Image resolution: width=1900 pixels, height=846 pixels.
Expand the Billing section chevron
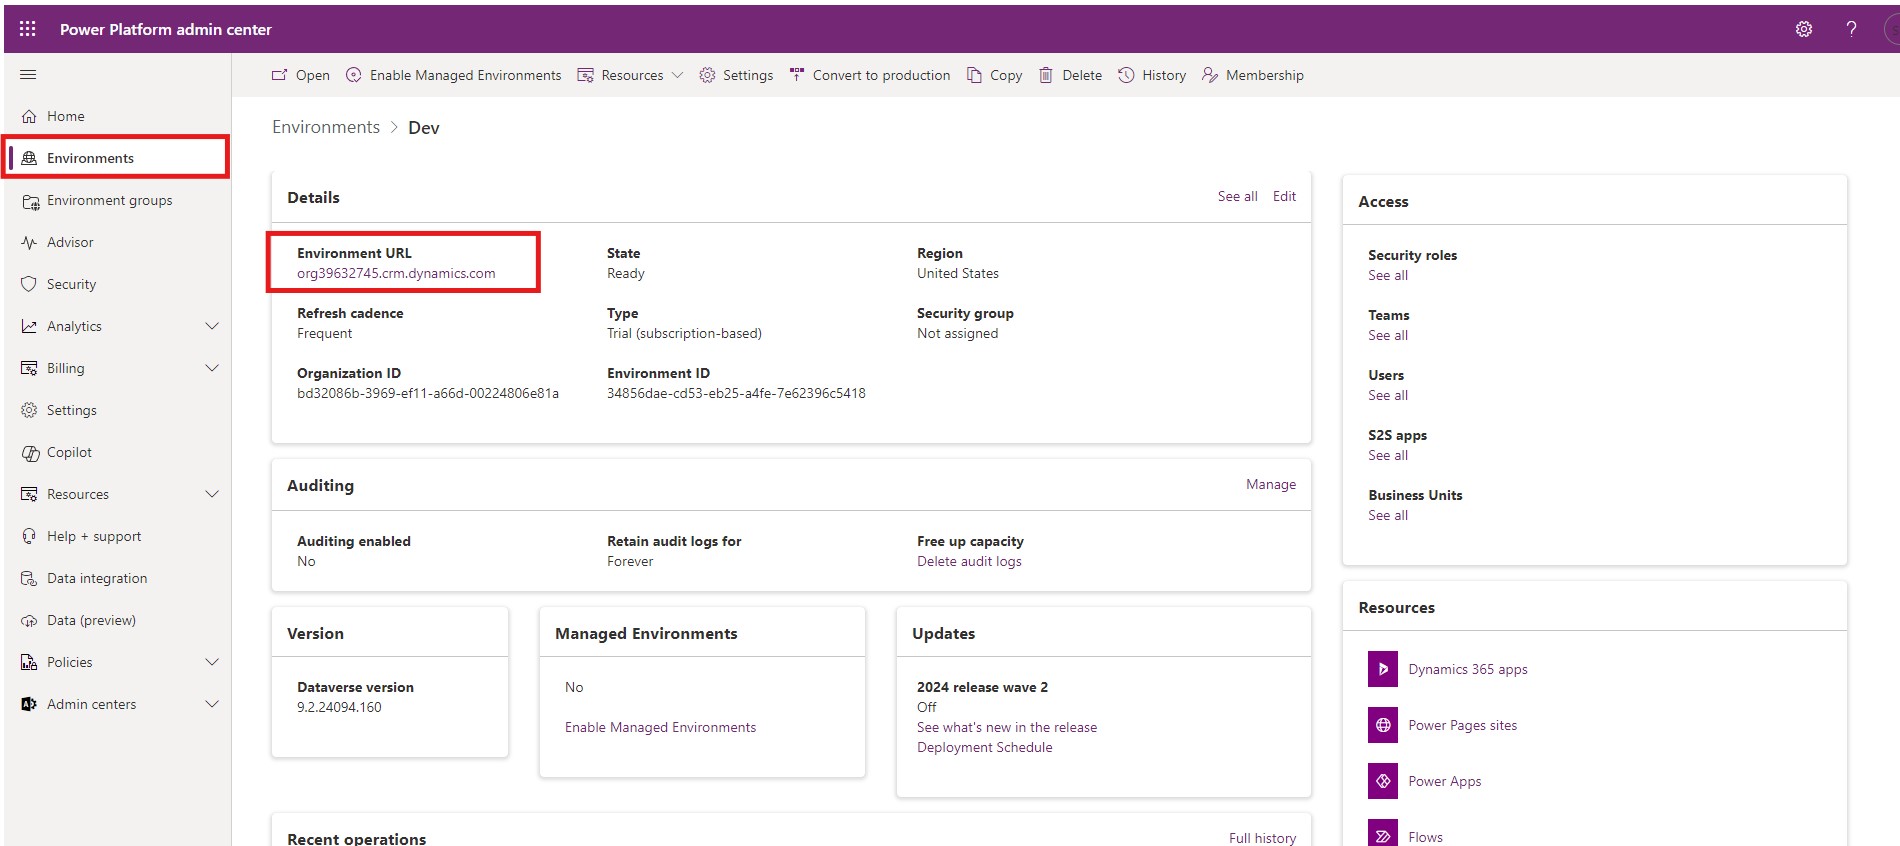[212, 368]
